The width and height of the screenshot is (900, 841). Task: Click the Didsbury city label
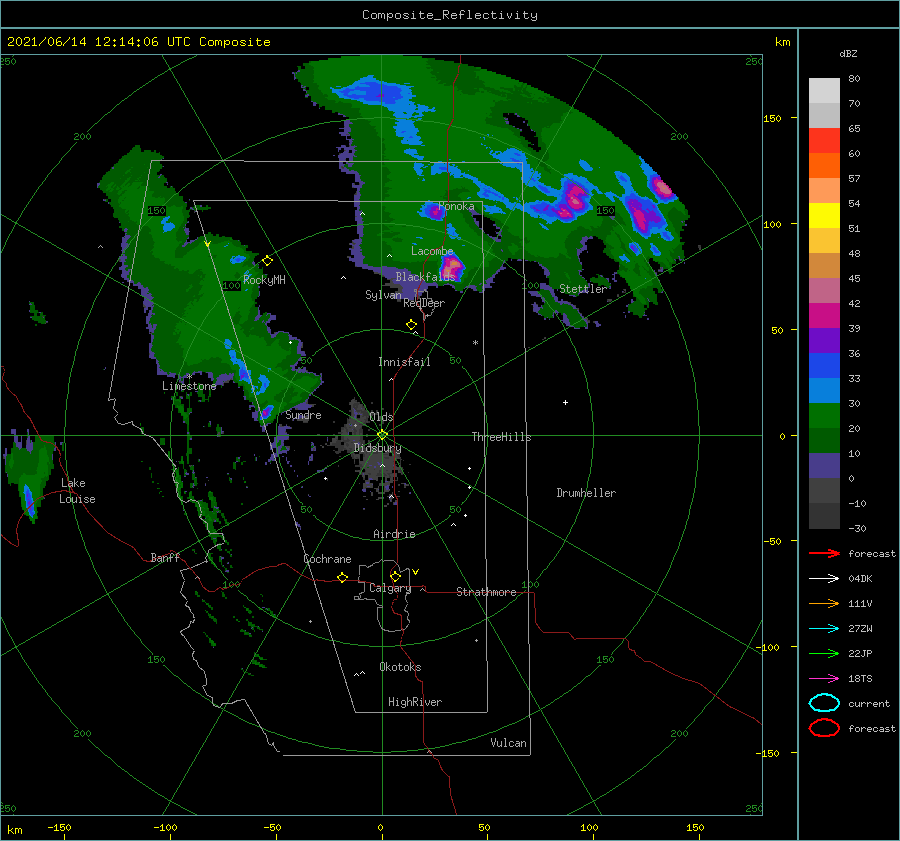[x=377, y=448]
